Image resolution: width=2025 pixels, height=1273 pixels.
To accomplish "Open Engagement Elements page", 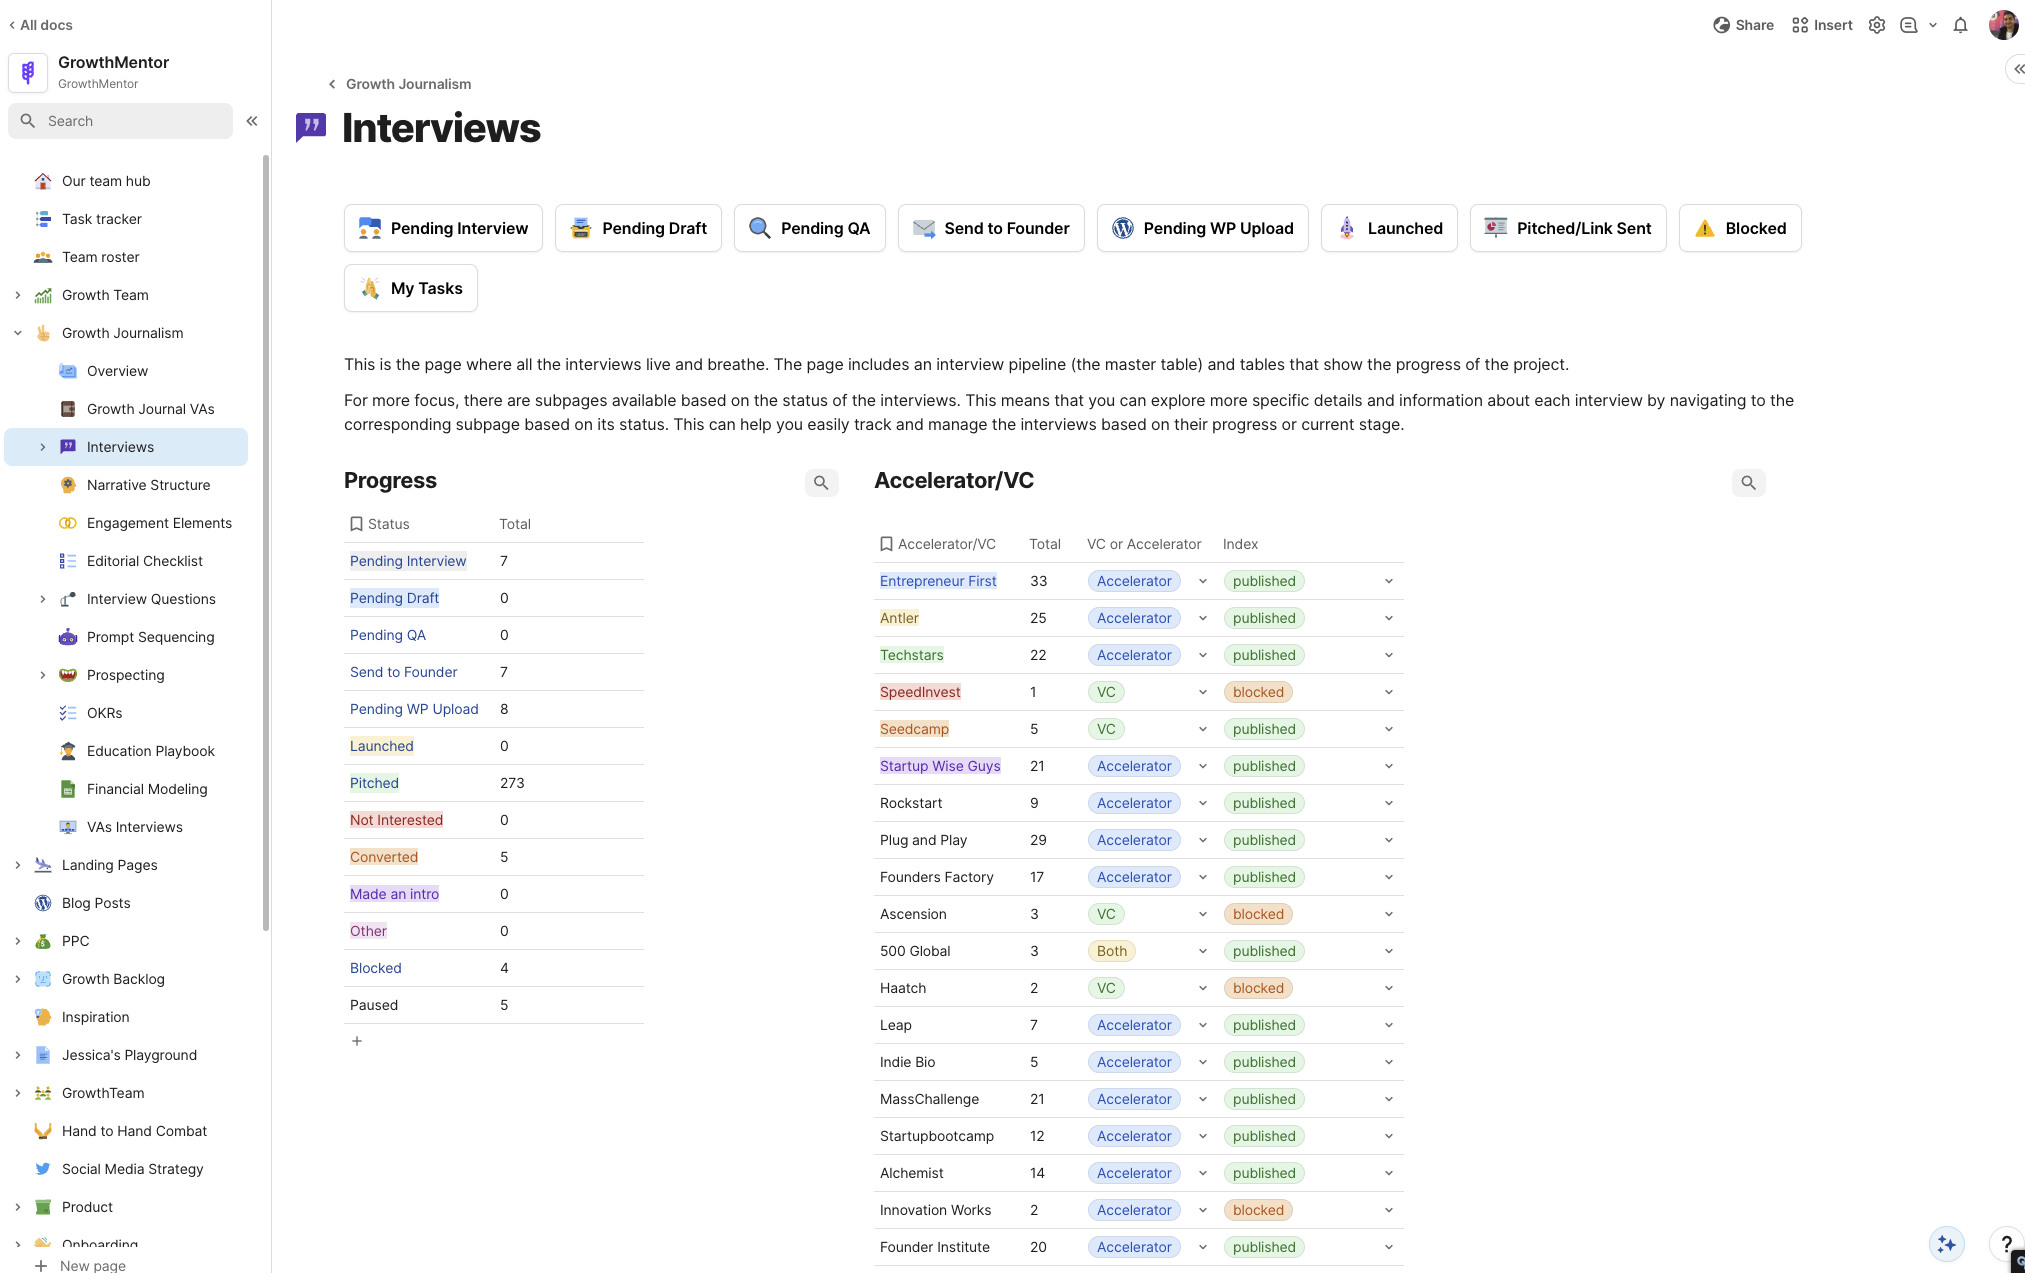I will (x=159, y=523).
